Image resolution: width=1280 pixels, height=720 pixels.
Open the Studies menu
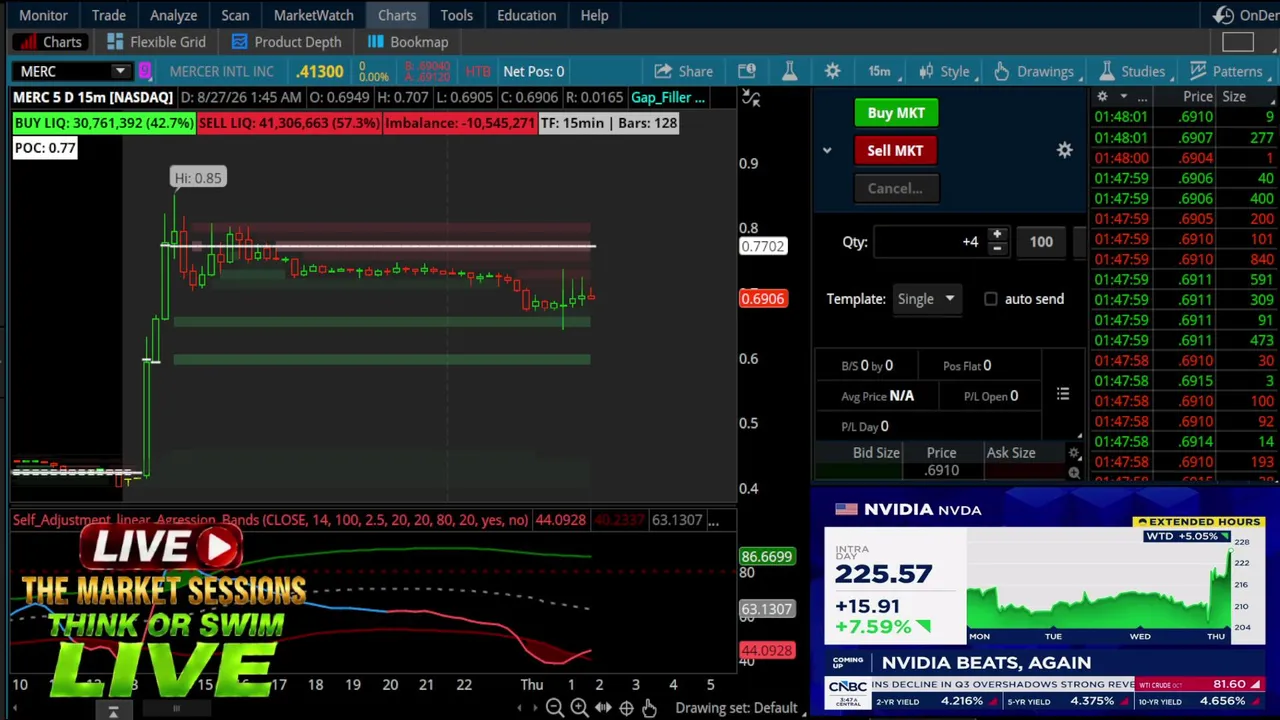(1132, 71)
